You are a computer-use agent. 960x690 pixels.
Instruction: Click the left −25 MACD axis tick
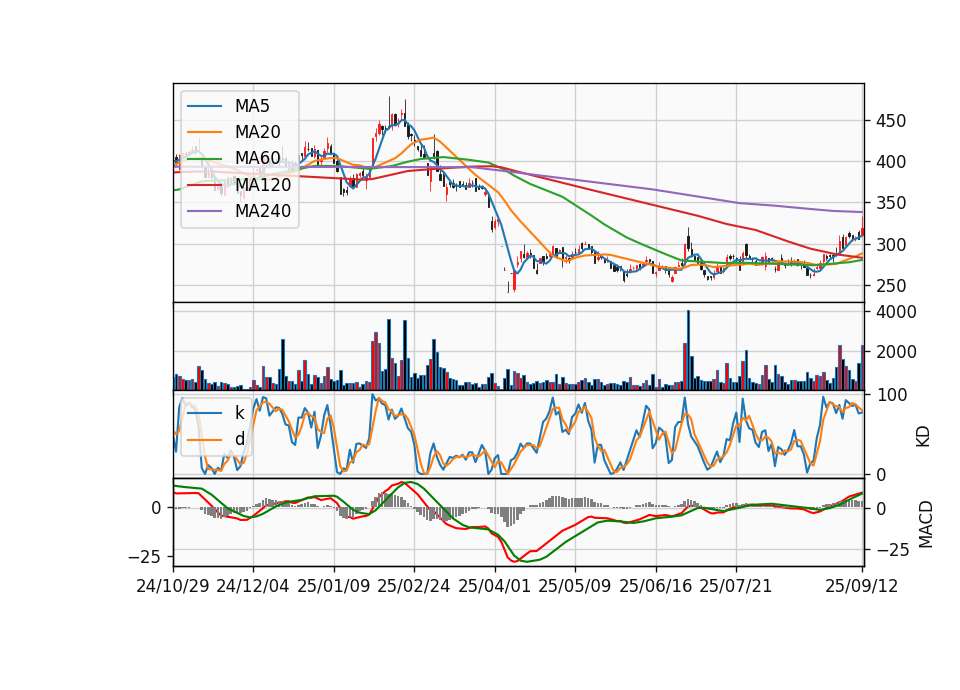[144, 557]
